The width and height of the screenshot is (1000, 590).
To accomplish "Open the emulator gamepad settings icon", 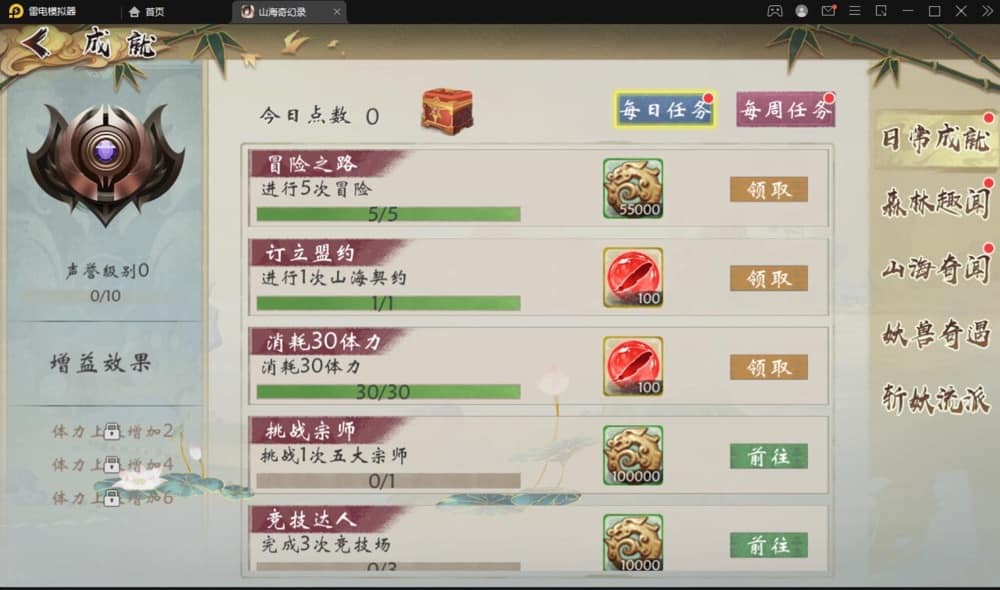I will pyautogui.click(x=774, y=11).
